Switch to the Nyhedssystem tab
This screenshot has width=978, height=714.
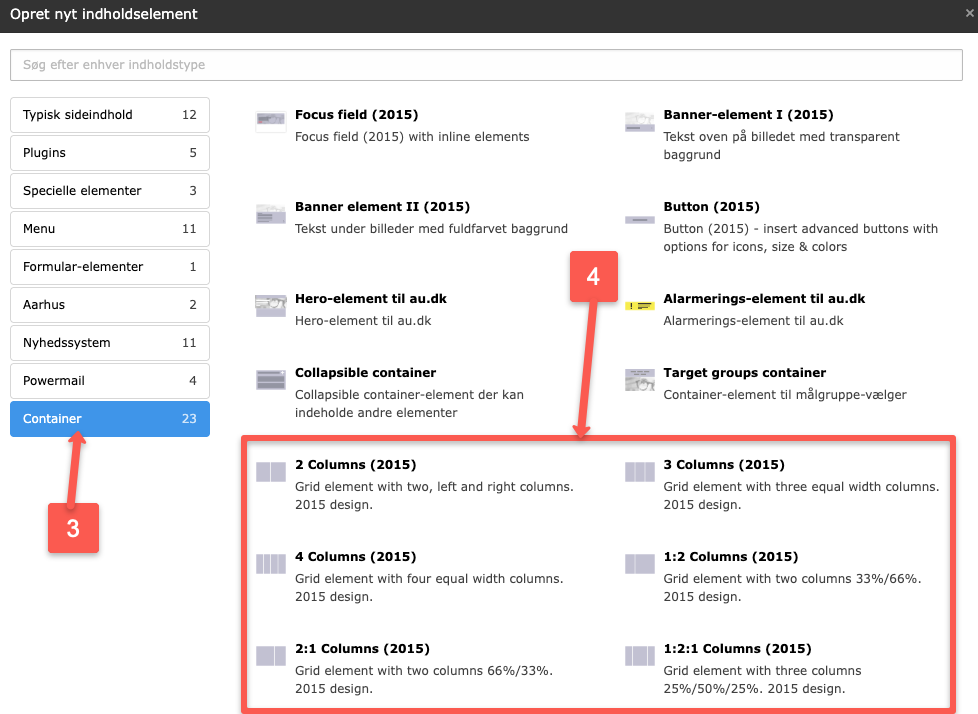pyautogui.click(x=110, y=343)
